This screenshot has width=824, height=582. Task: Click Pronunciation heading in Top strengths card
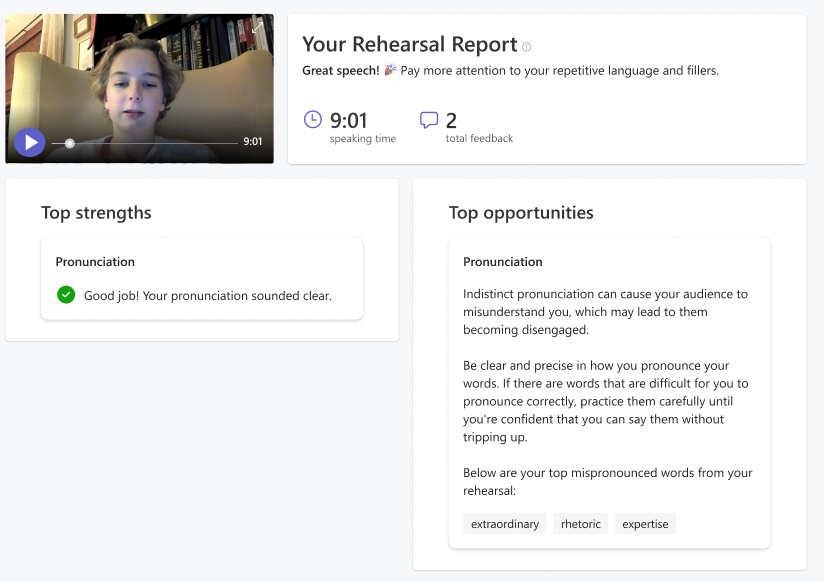(95, 262)
